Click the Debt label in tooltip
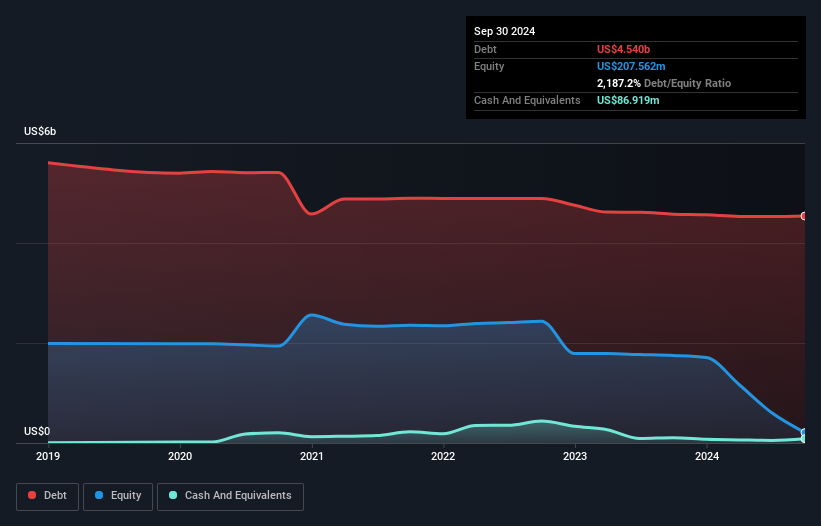 click(485, 49)
